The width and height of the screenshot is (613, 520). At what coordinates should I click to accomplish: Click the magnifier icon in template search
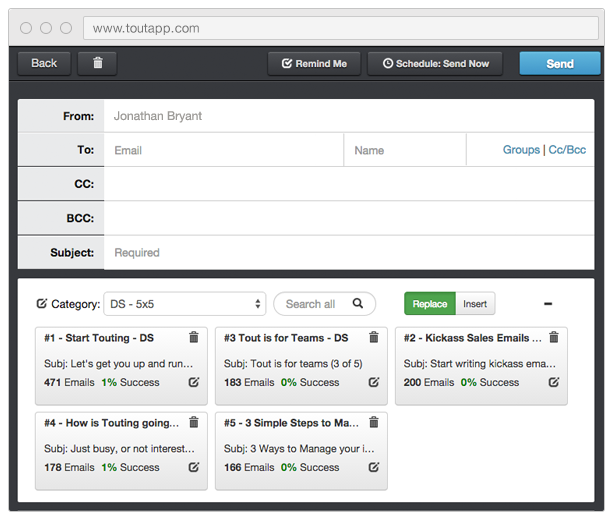(358, 303)
